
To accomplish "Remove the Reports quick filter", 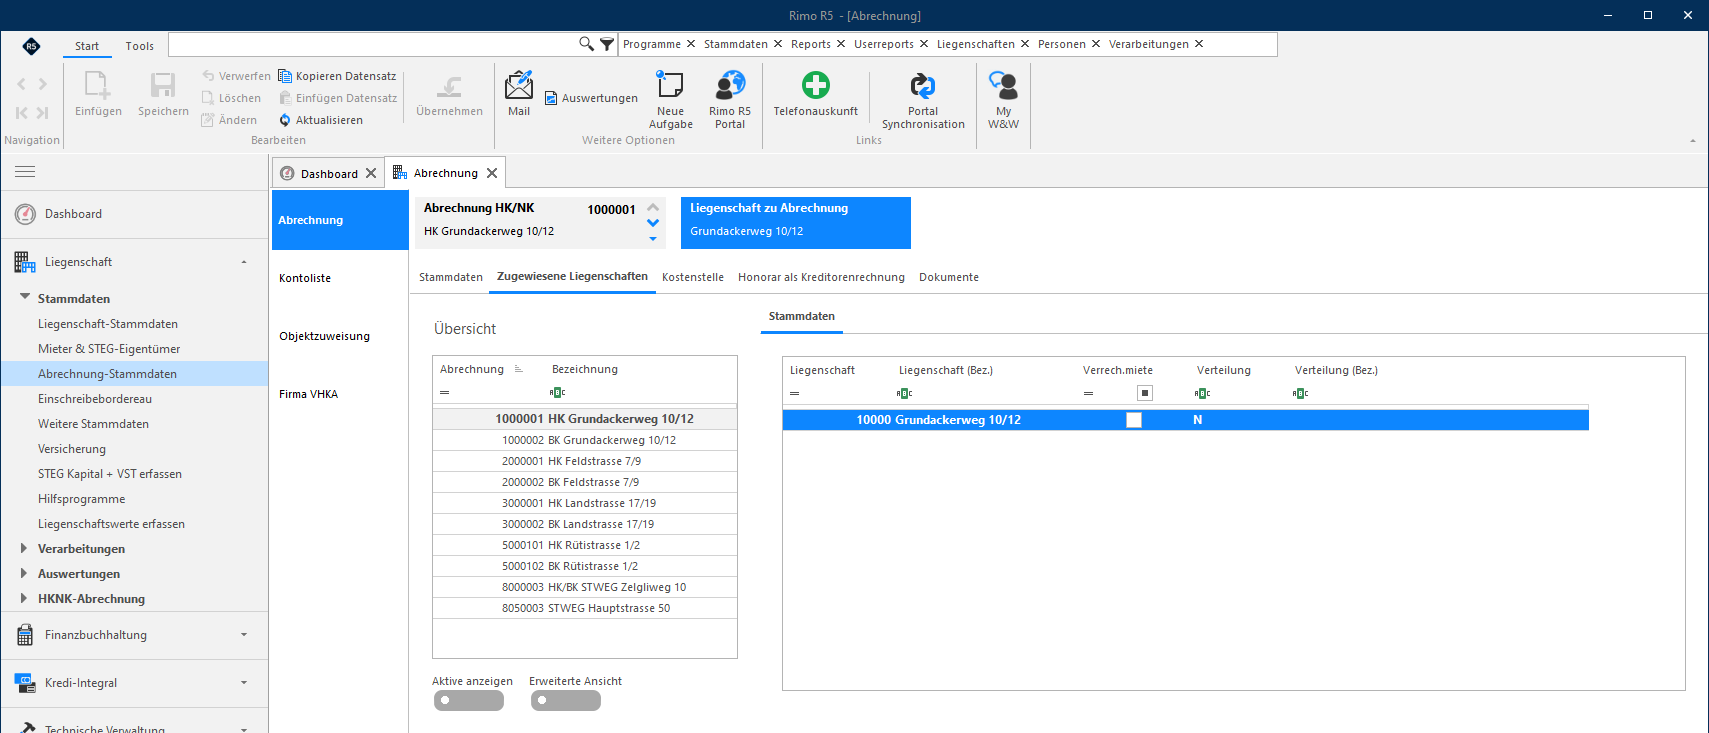I will click(x=841, y=44).
